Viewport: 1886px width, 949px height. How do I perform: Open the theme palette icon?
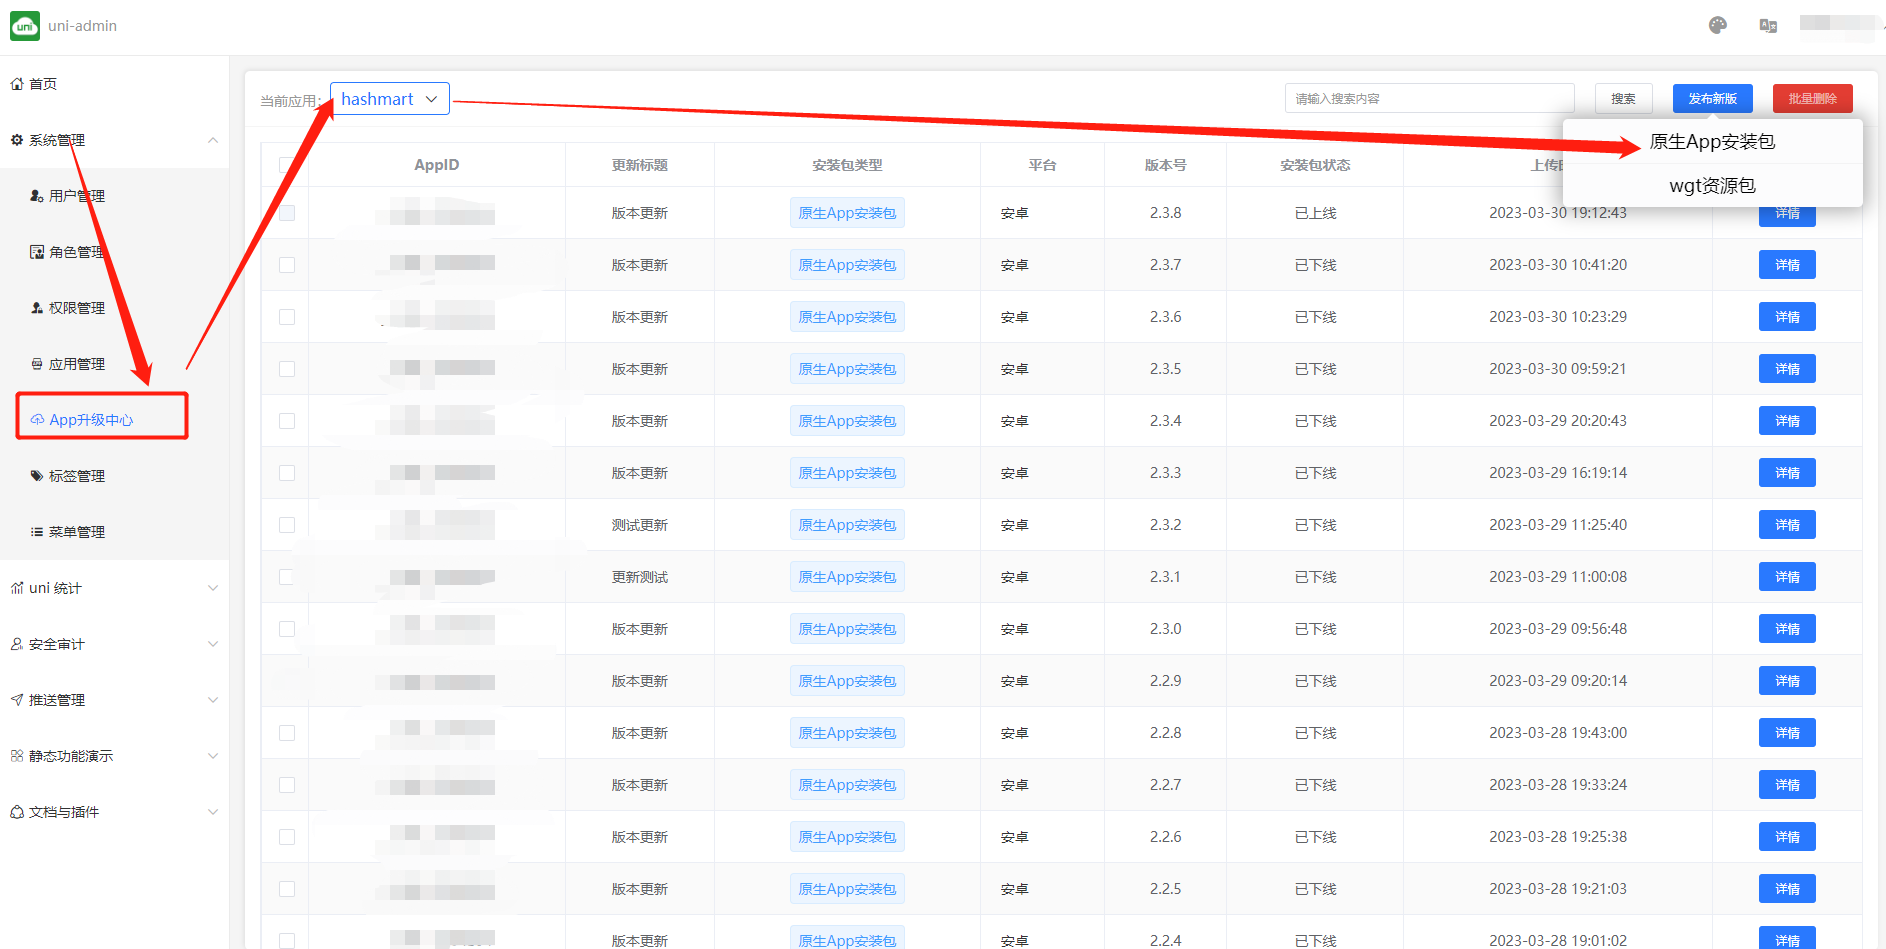(x=1718, y=26)
